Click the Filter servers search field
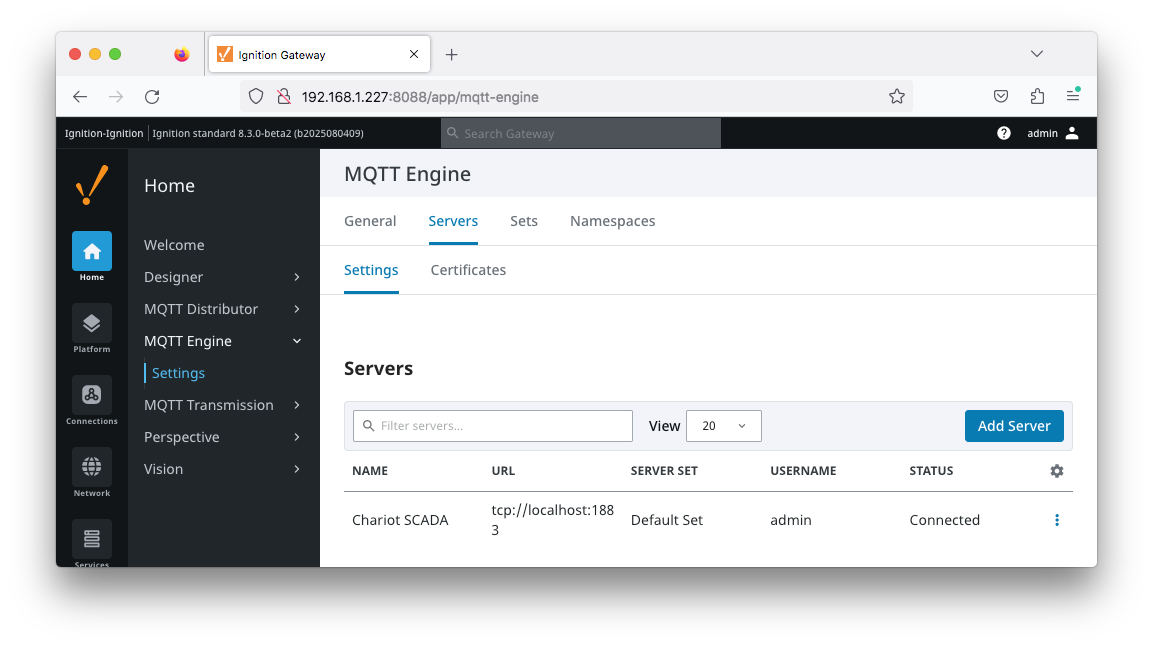 click(x=493, y=426)
